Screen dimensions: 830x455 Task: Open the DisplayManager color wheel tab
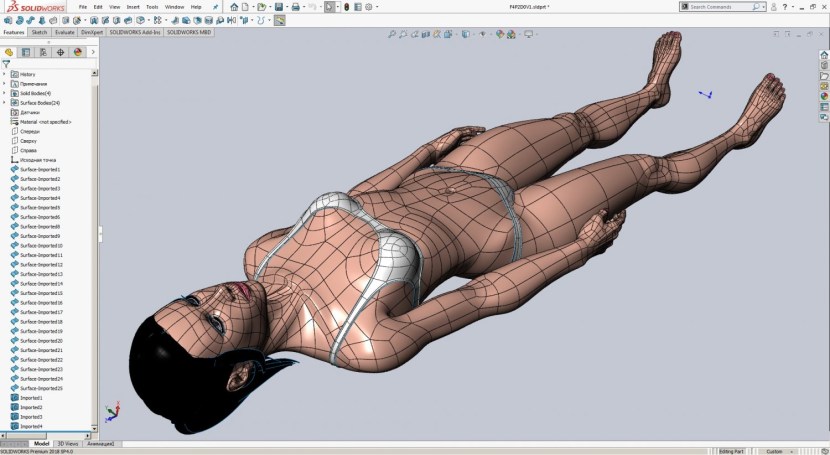[x=77, y=52]
